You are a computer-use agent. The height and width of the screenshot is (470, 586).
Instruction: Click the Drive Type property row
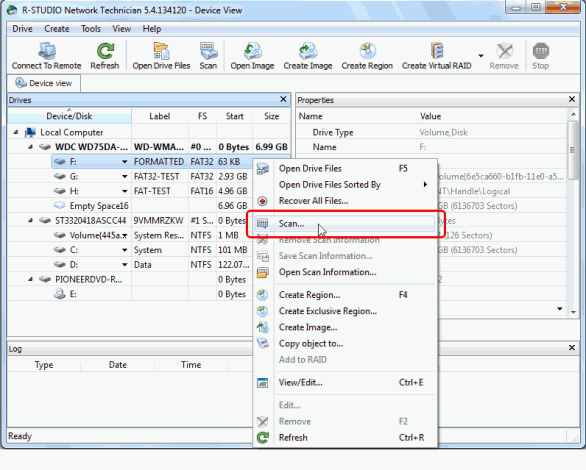coord(432,132)
